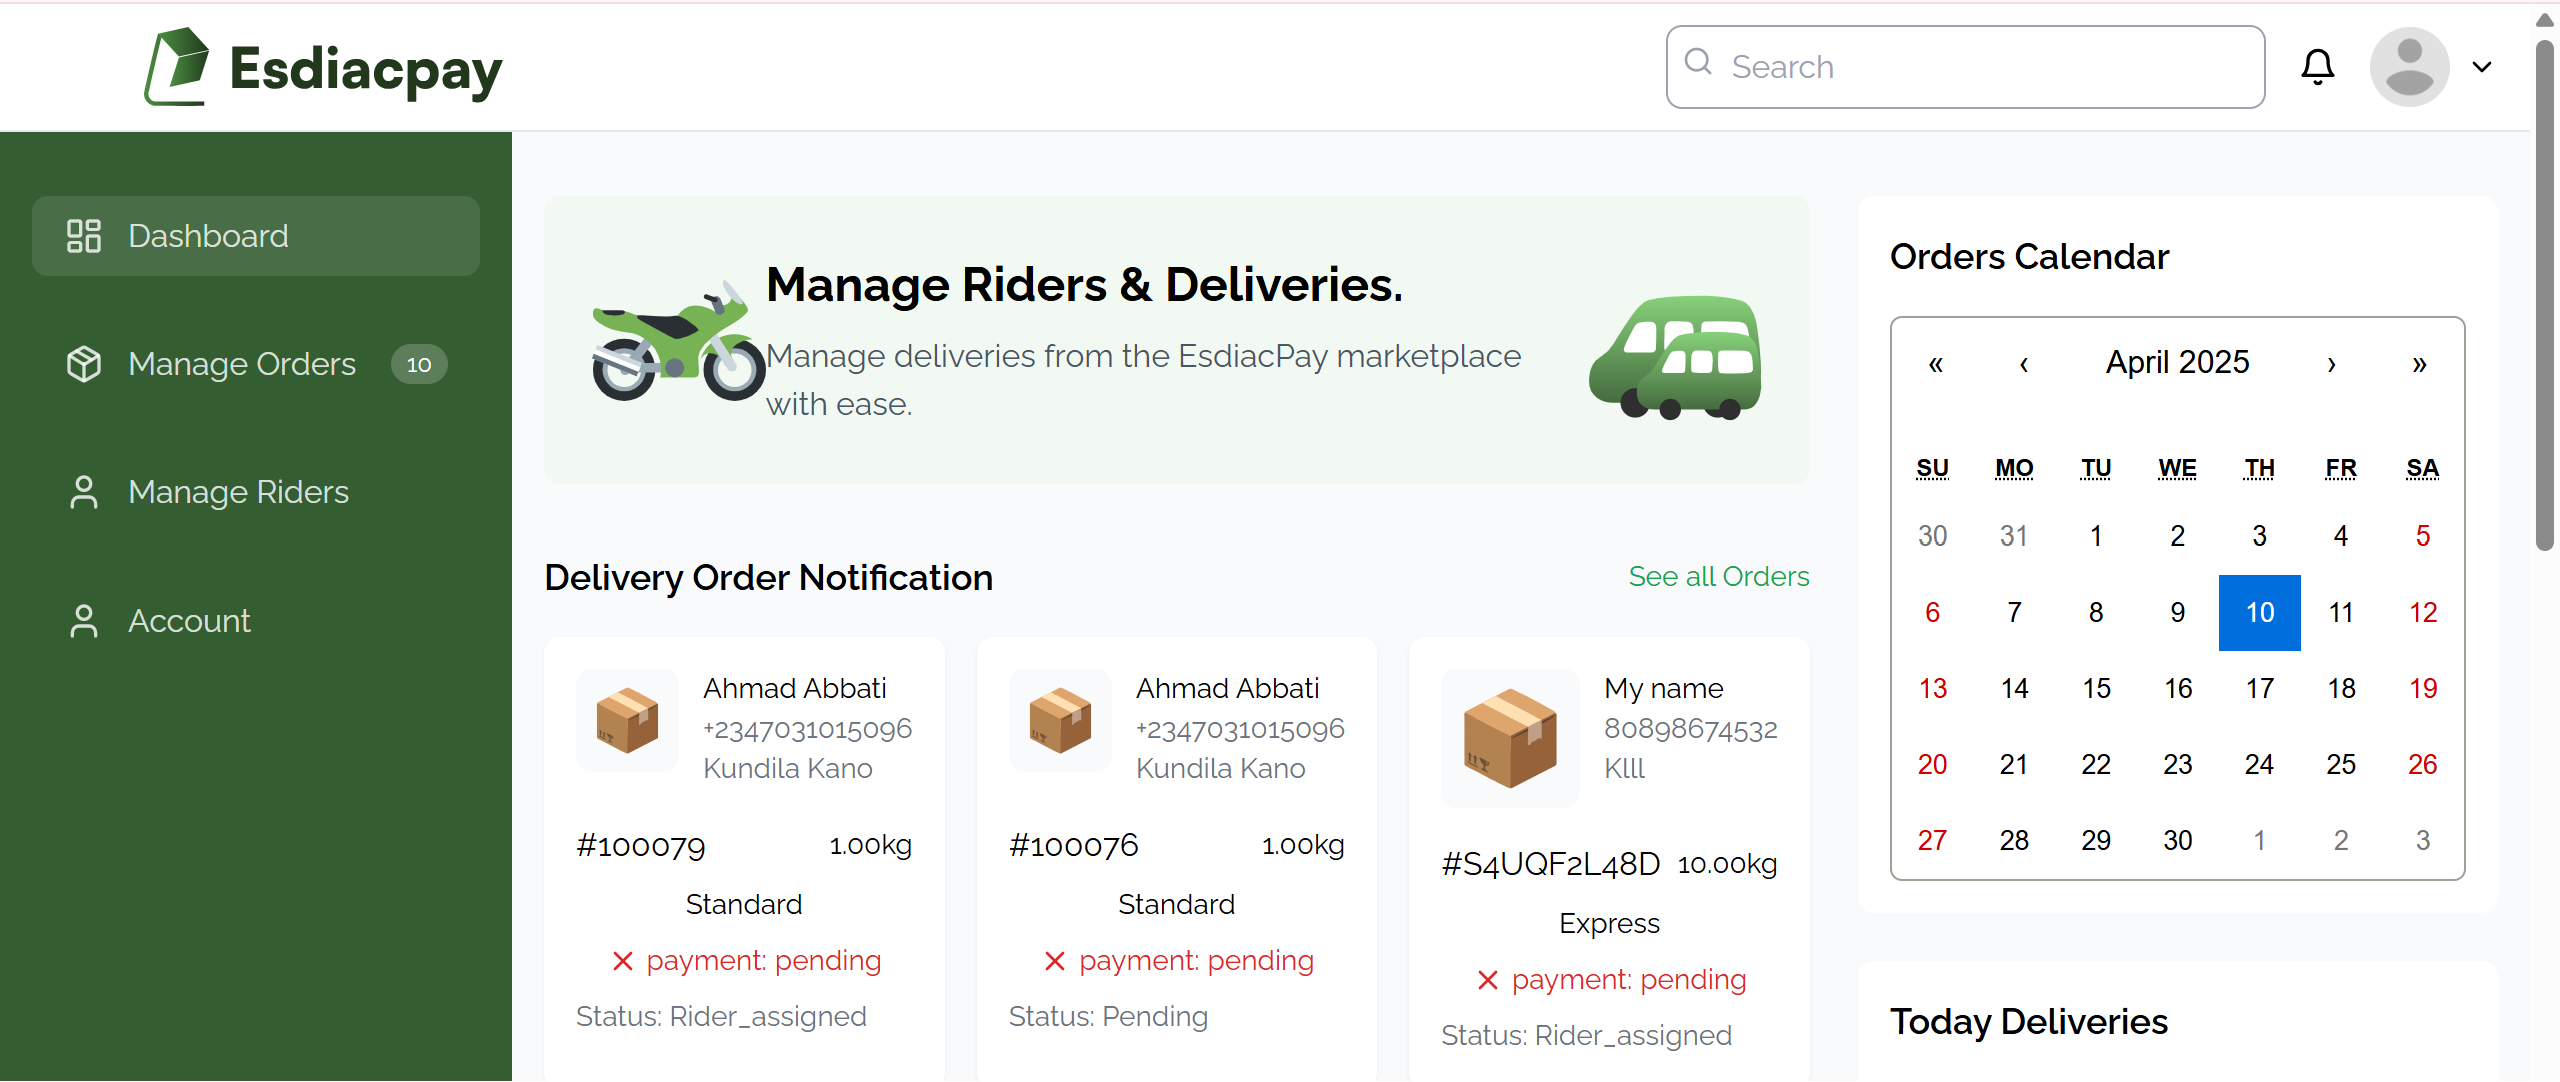The width and height of the screenshot is (2560, 1082).
Task: Select order number #100076
Action: pos(1074,846)
